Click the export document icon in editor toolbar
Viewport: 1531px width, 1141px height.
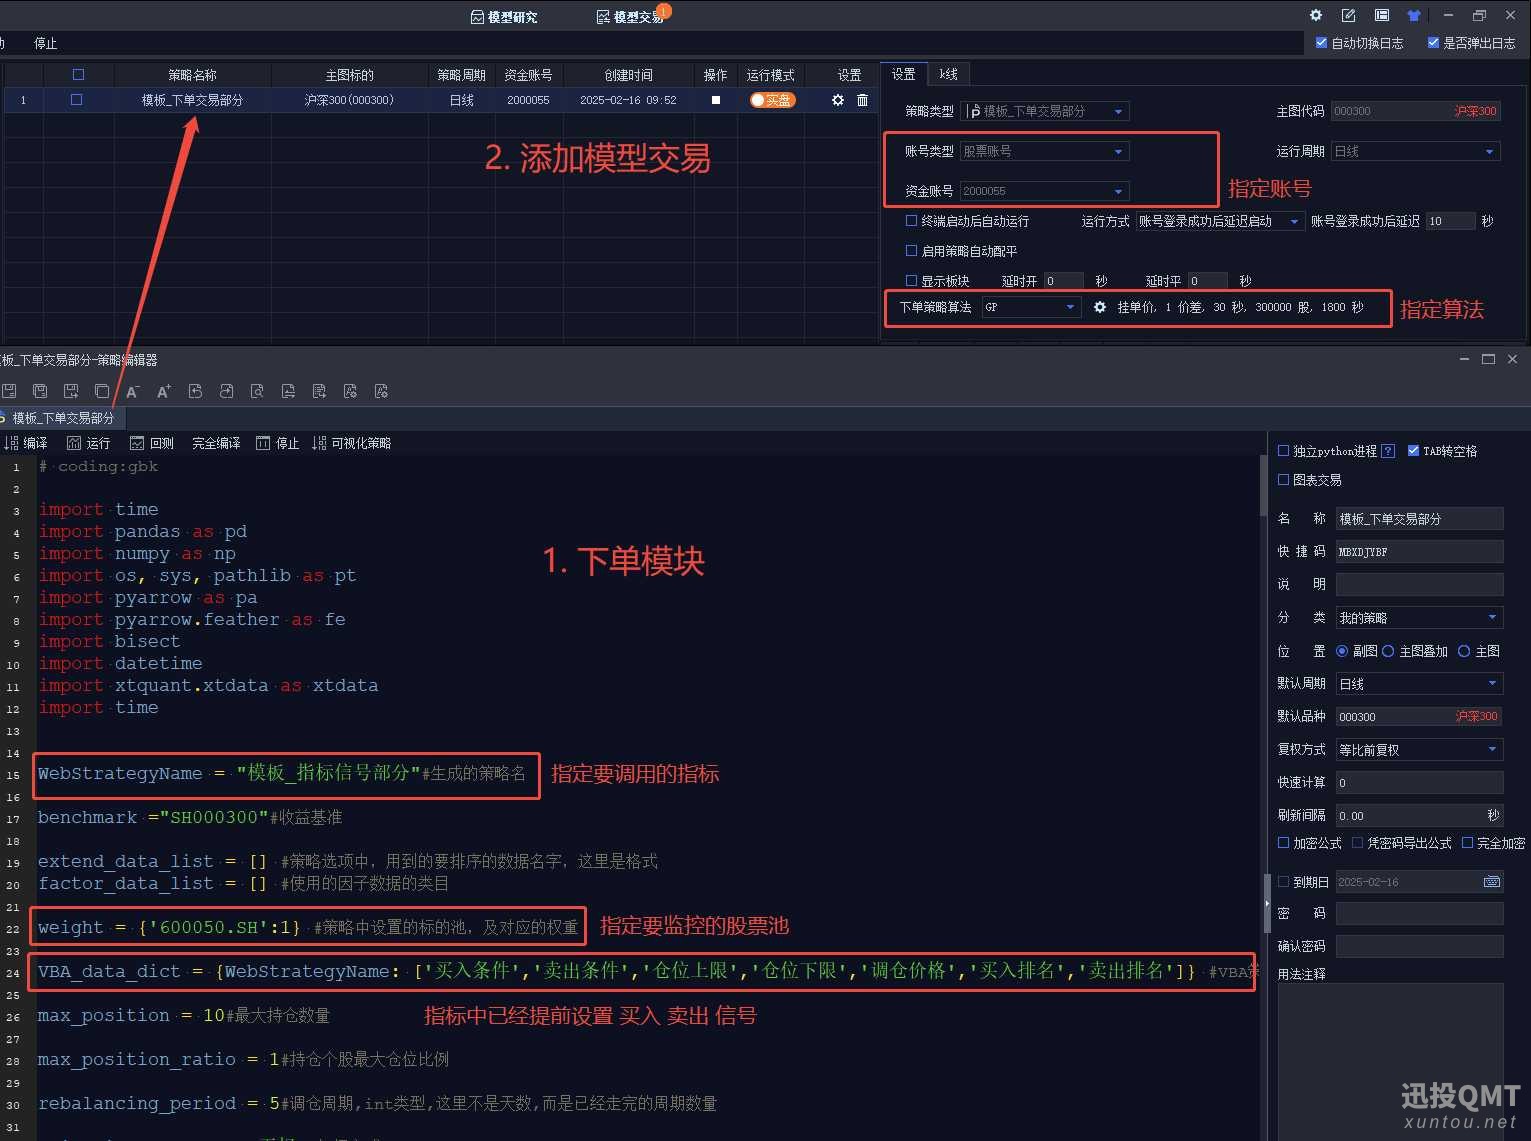pyautogui.click(x=319, y=391)
